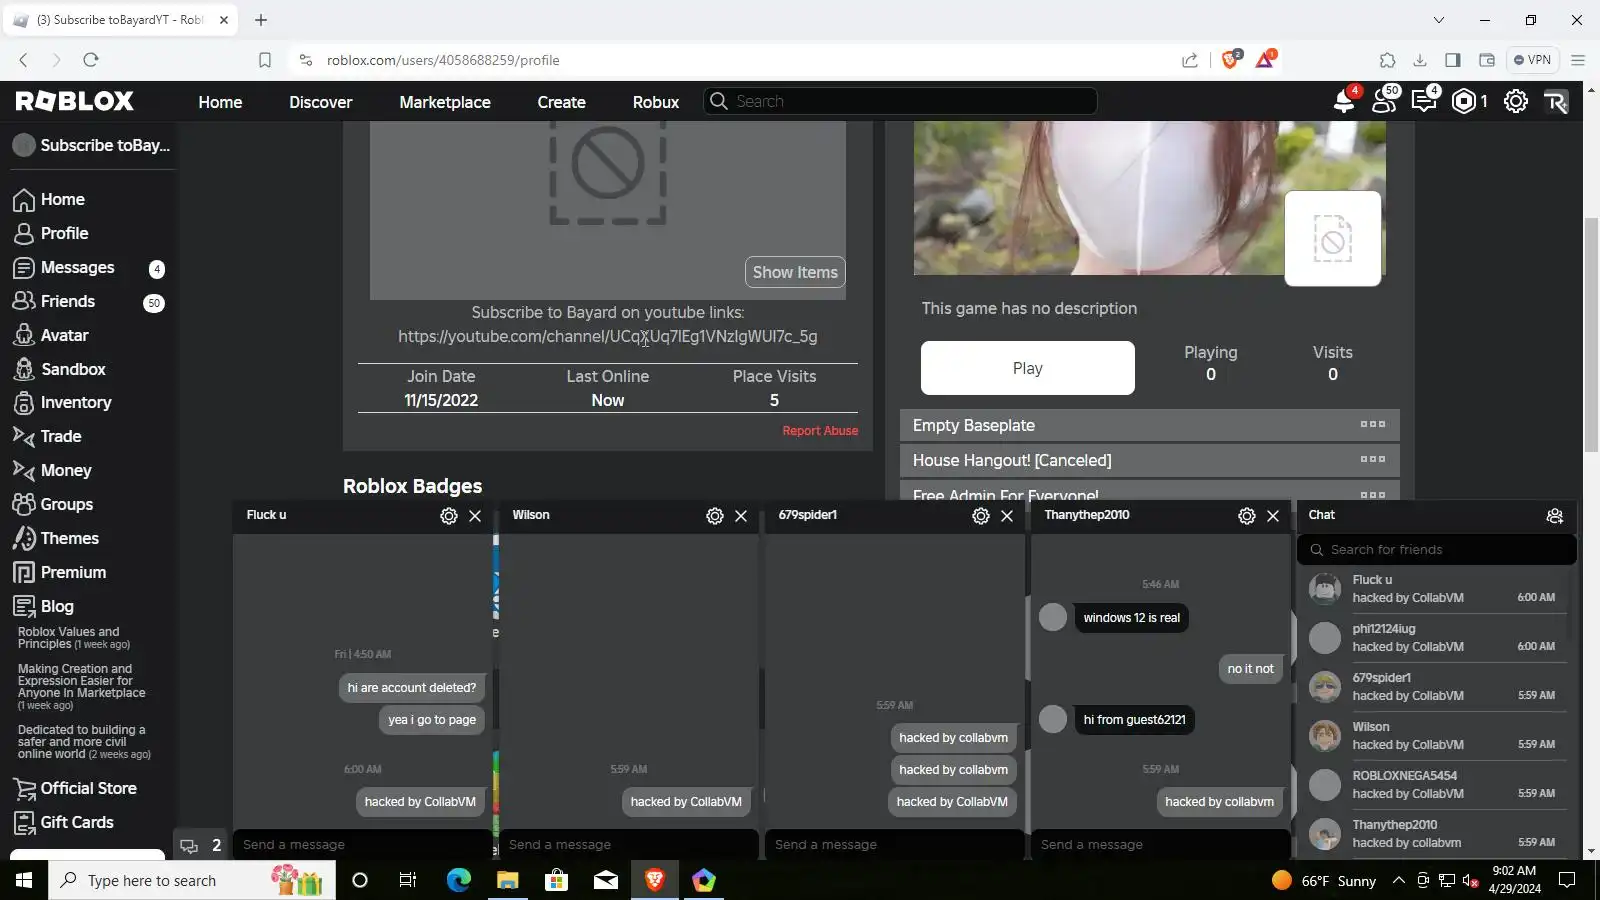Viewport: 1600px width, 900px height.
Task: Open Create in top navigation
Action: (562, 102)
